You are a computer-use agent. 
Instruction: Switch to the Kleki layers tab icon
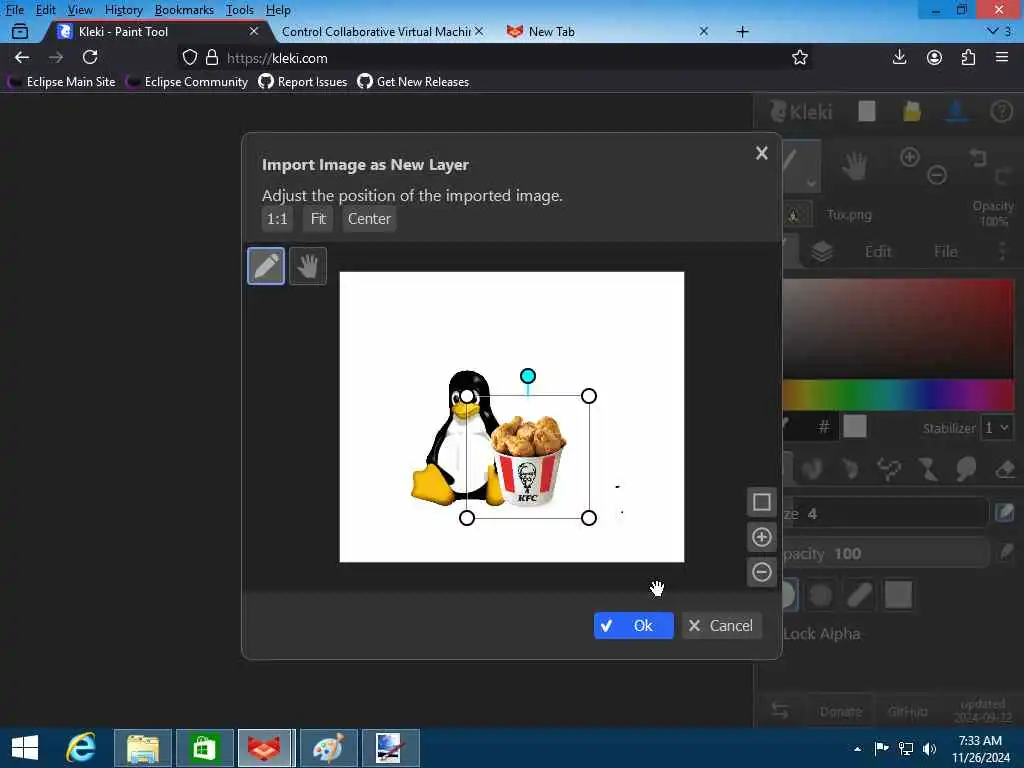pyautogui.click(x=822, y=251)
